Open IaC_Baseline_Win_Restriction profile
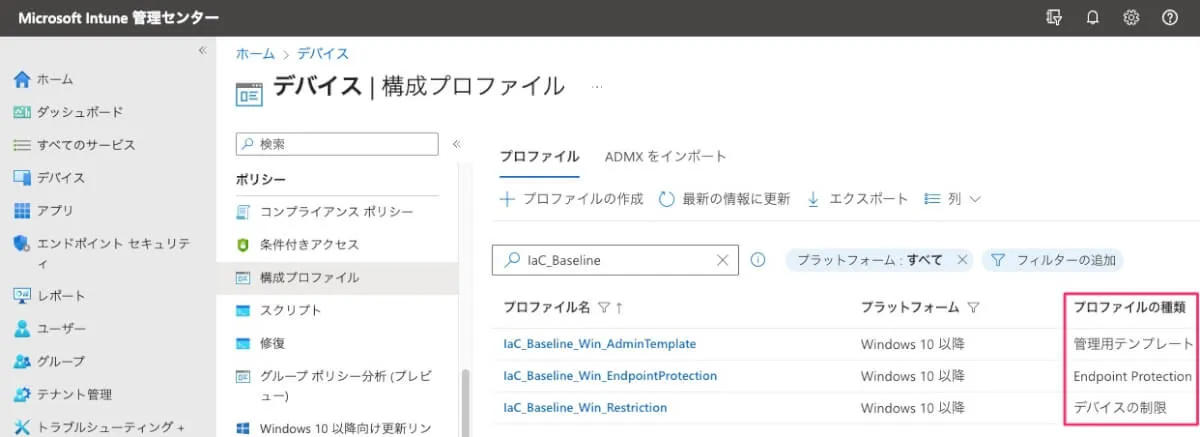The image size is (1200, 437). point(585,408)
